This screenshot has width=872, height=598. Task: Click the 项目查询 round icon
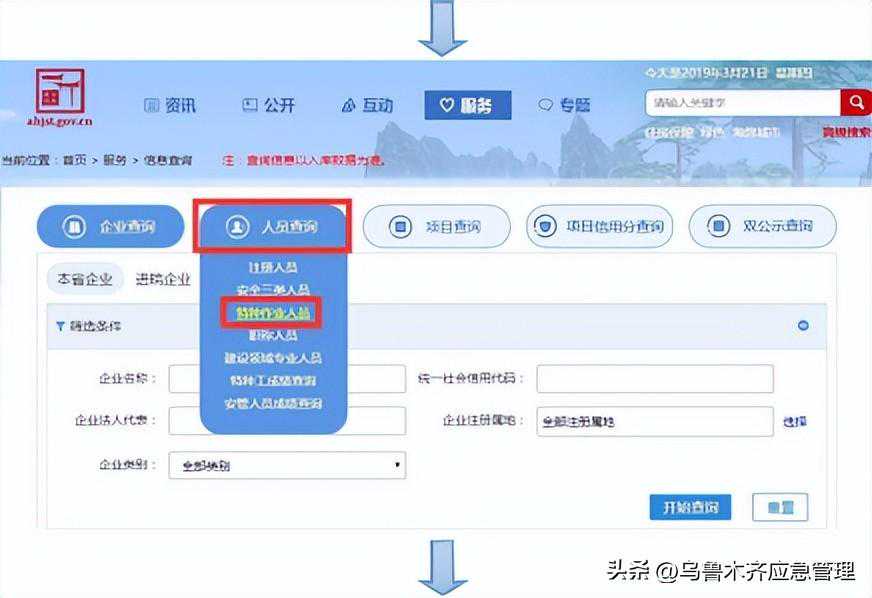point(399,227)
